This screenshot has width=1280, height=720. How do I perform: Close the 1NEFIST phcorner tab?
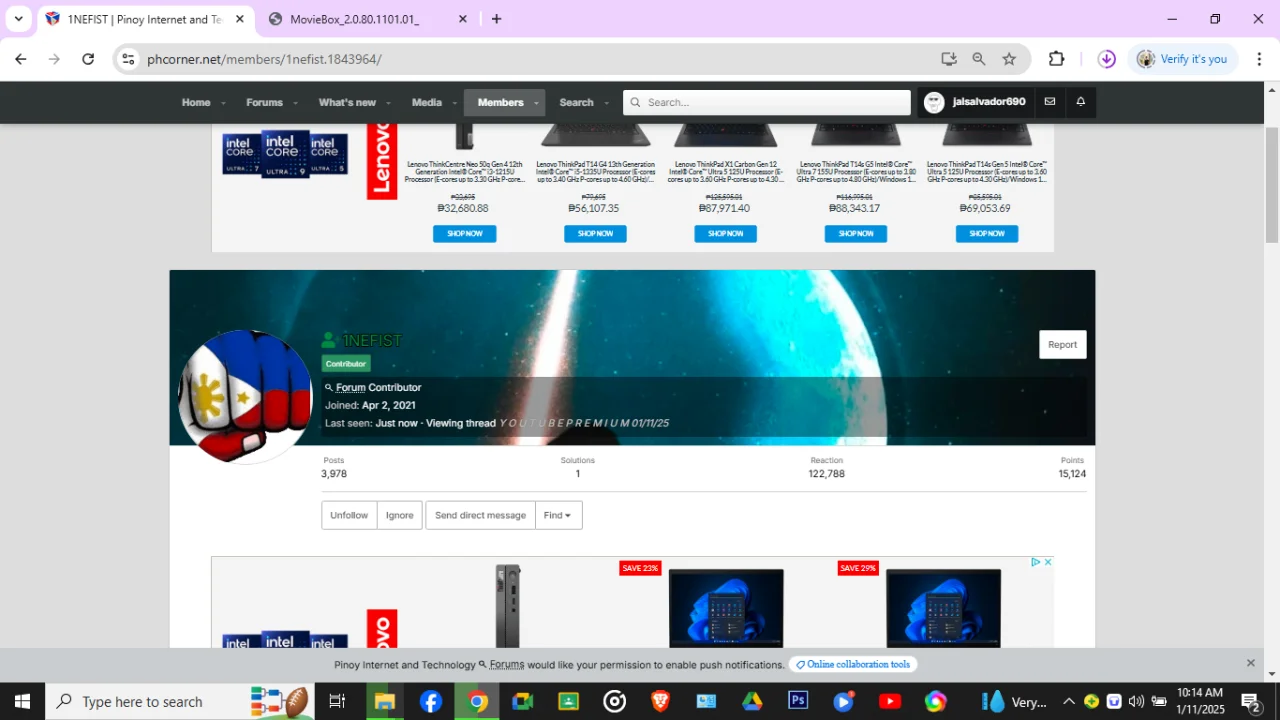tap(240, 19)
